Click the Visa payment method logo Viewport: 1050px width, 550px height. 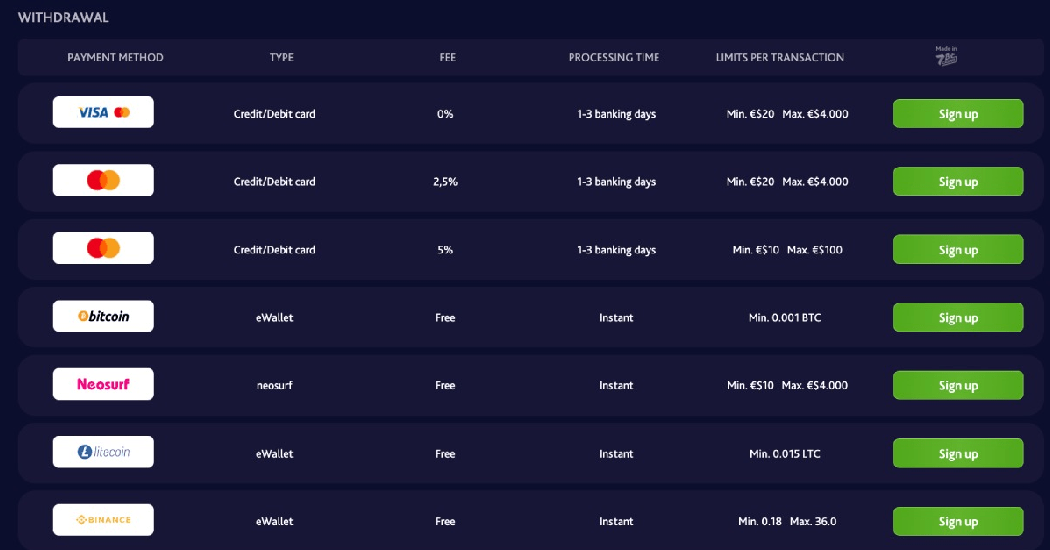tap(103, 112)
